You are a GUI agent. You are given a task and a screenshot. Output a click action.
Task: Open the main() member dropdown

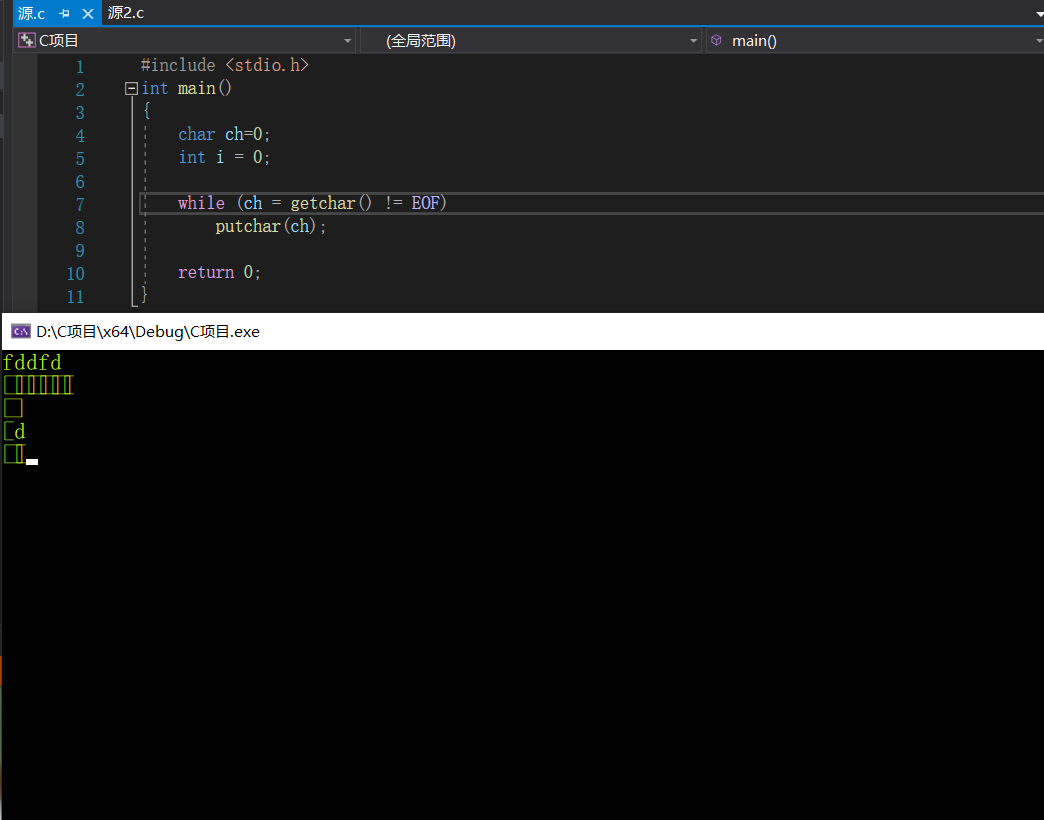[1038, 41]
